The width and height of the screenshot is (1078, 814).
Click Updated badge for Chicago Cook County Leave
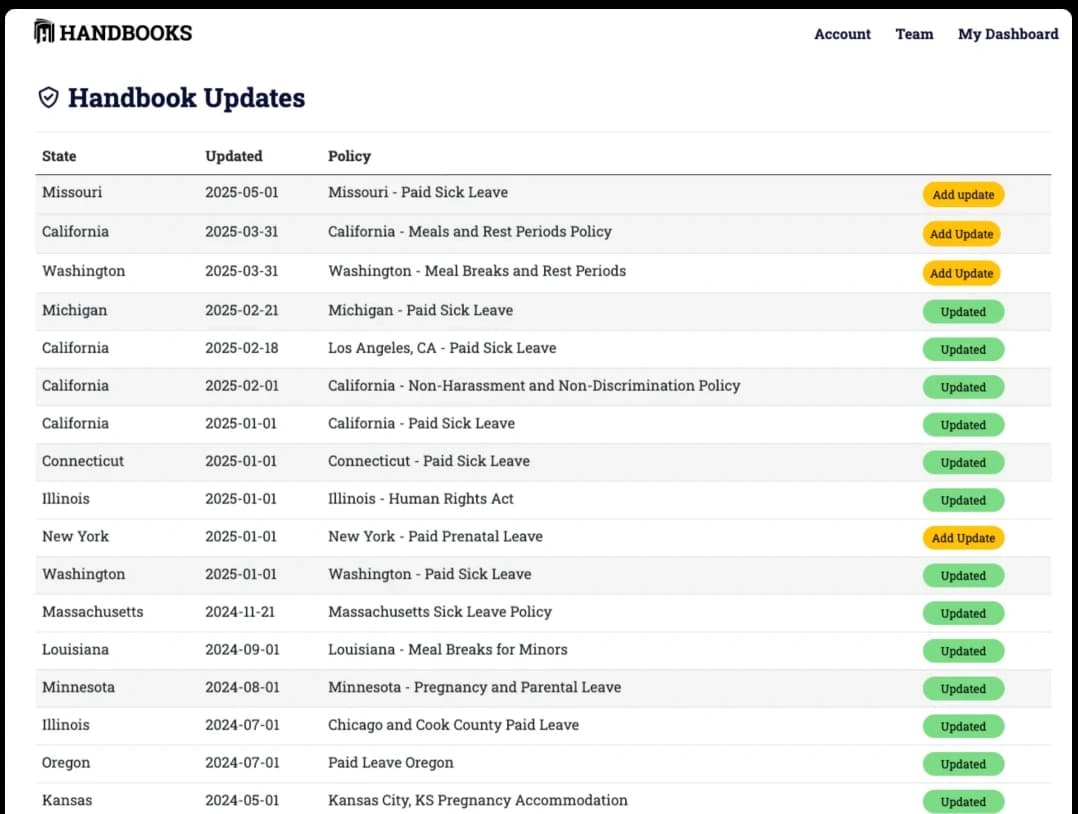pos(963,727)
